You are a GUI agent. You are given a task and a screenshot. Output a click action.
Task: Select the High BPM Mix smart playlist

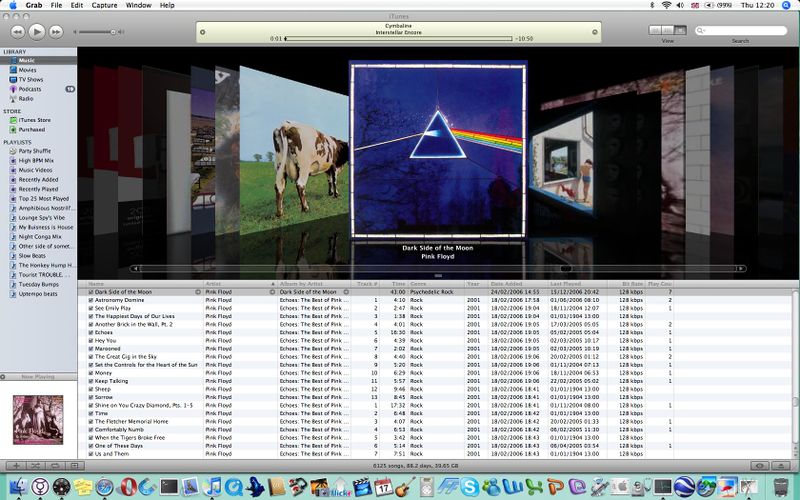38,160
